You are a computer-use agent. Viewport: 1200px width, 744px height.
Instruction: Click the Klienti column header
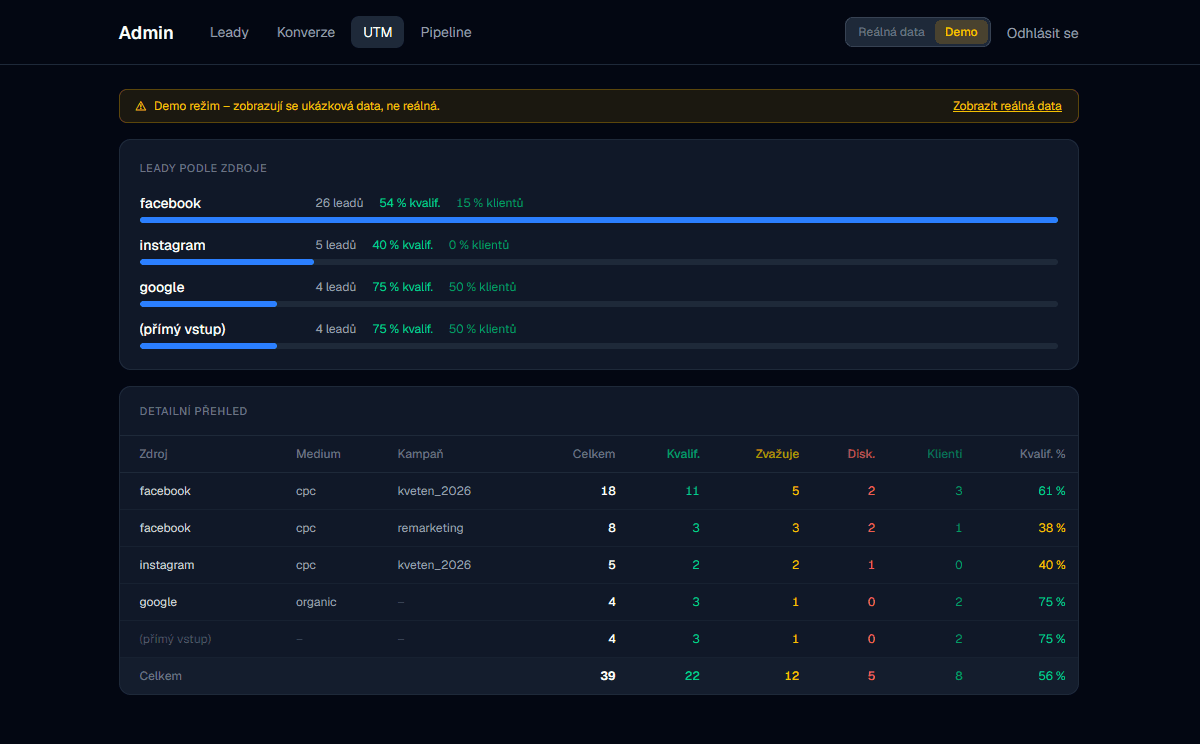click(945, 454)
